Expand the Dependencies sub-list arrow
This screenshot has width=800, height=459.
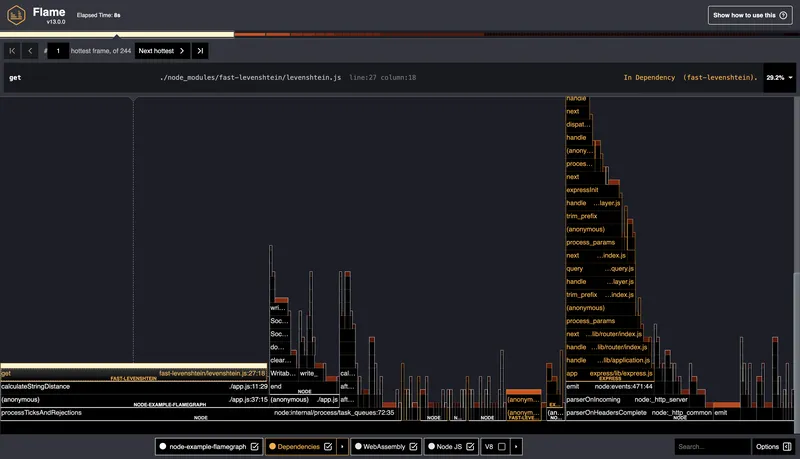342,446
